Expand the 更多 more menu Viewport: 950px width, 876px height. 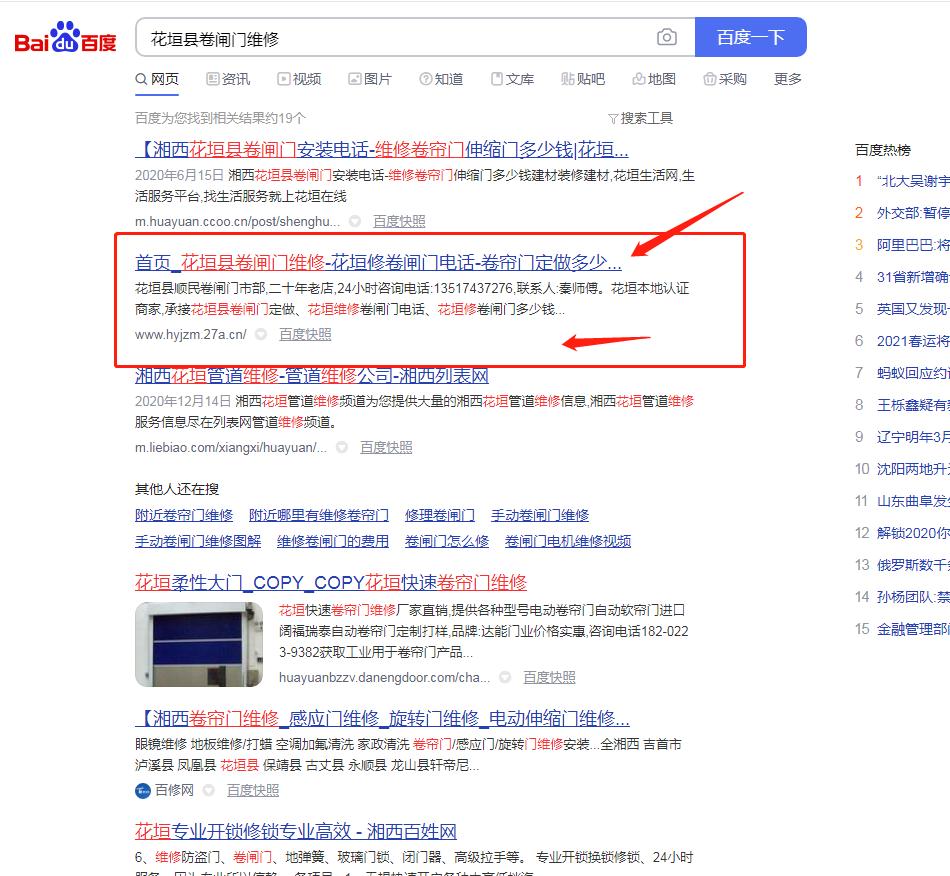pos(787,79)
